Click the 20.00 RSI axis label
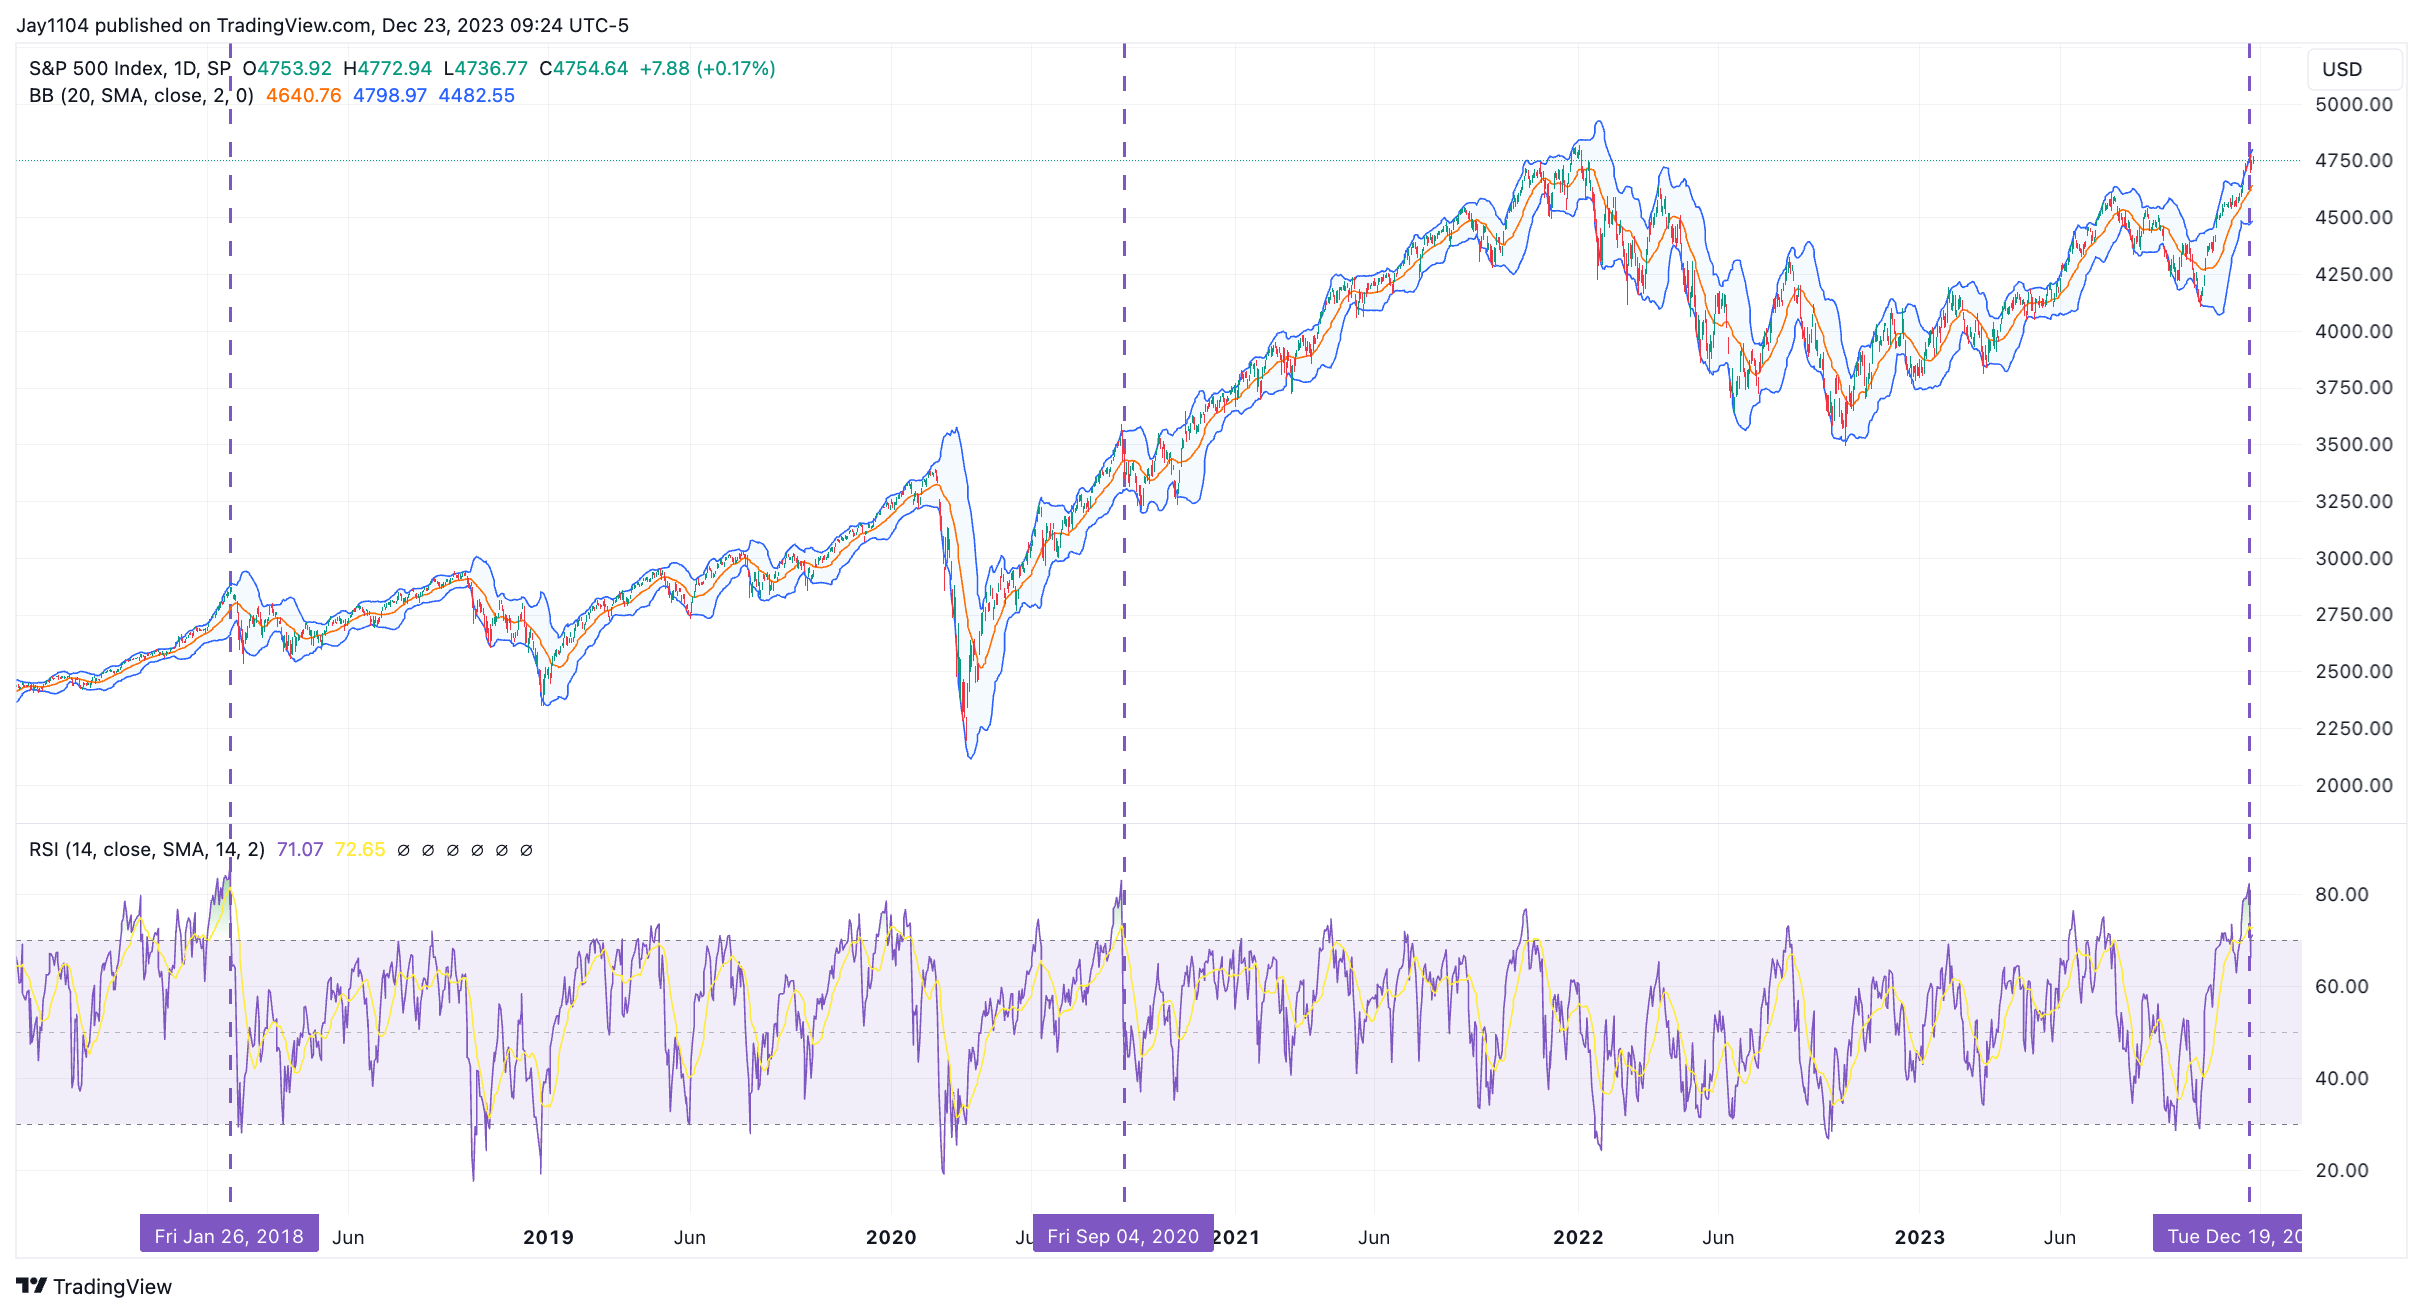The width and height of the screenshot is (2423, 1314). [x=2342, y=1170]
